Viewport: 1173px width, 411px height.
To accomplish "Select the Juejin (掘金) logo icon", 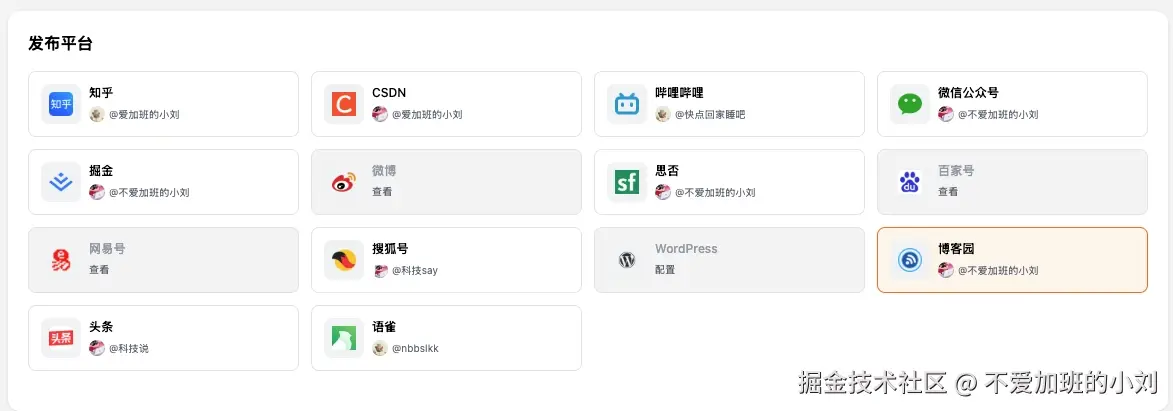I will coord(61,182).
